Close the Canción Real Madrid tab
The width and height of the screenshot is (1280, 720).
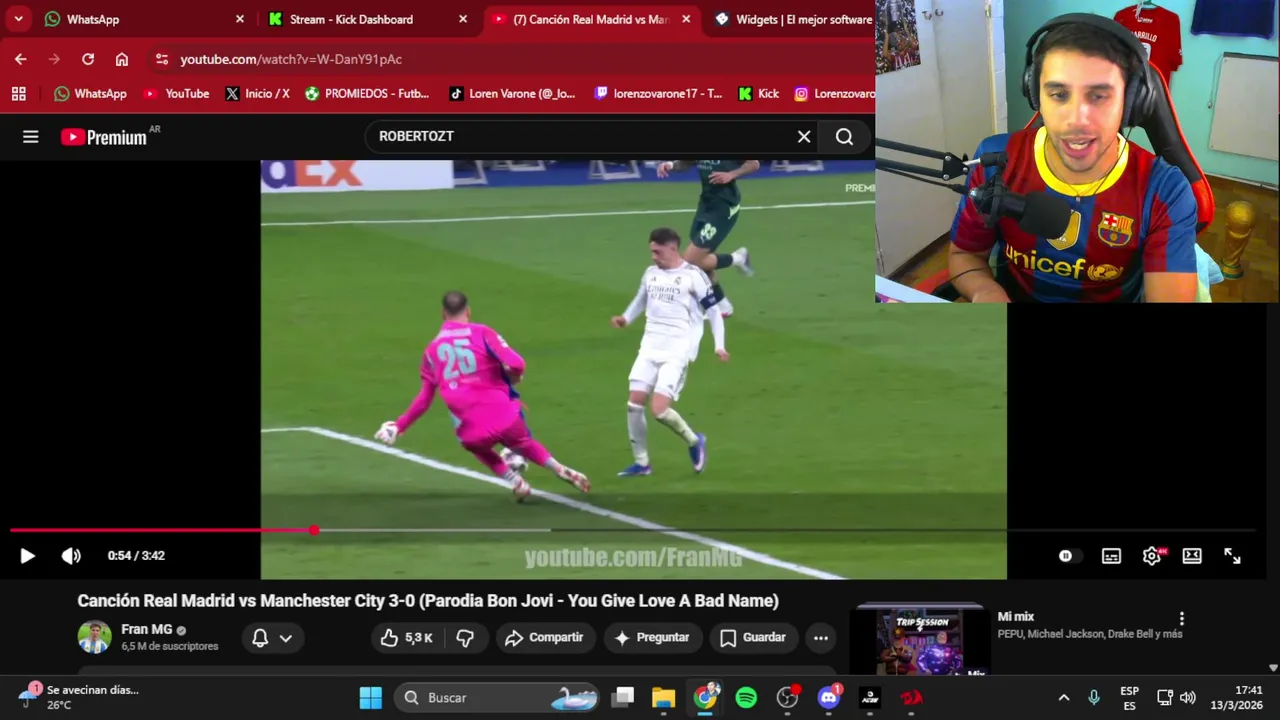[686, 19]
